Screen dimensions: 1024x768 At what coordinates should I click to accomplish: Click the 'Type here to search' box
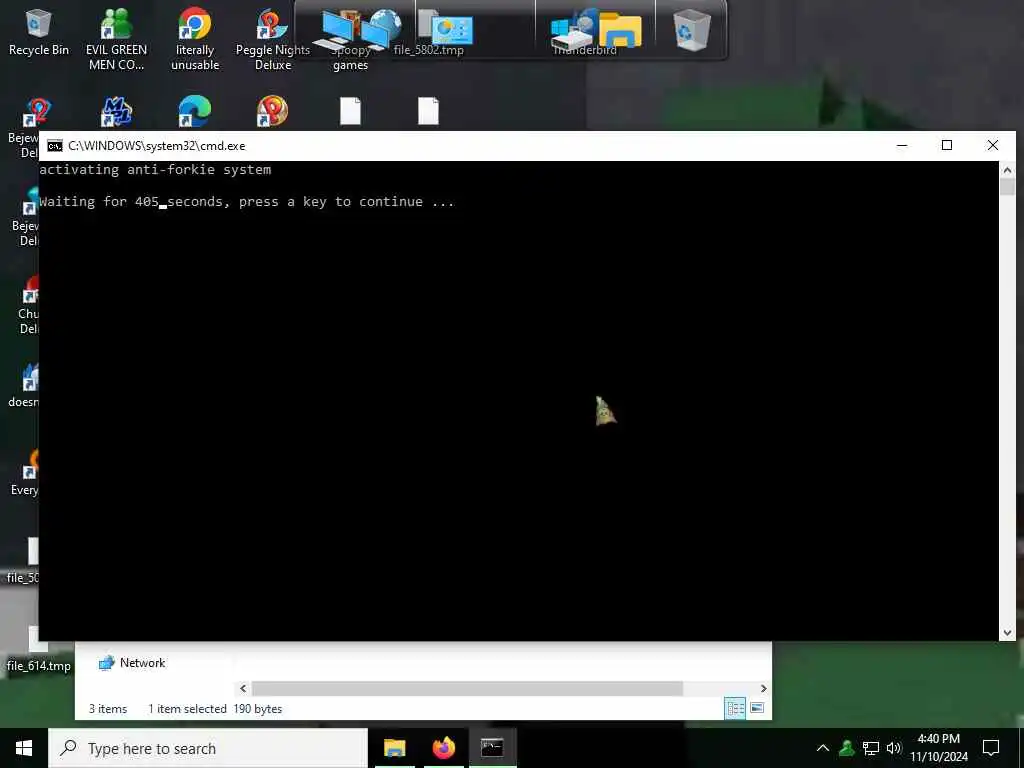point(208,748)
